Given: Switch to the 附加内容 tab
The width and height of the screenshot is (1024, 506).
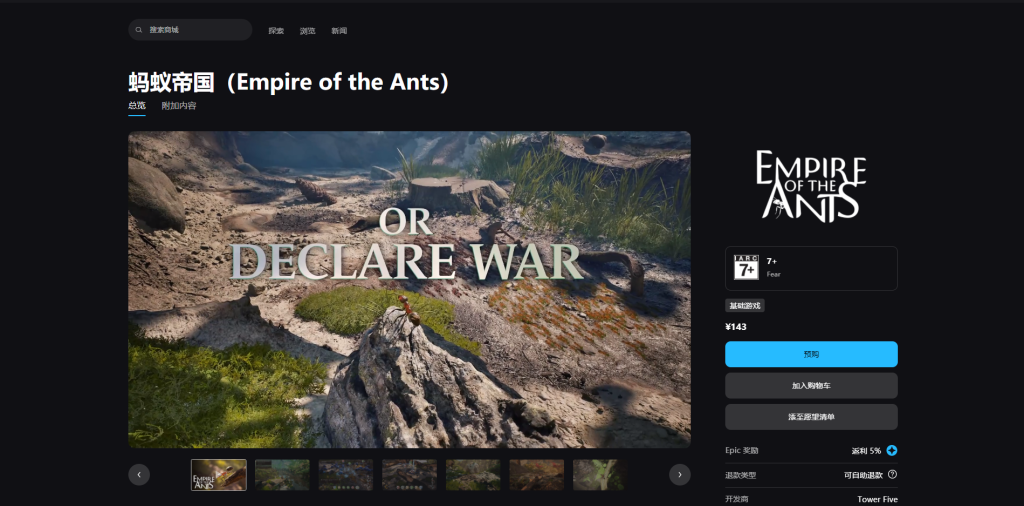Looking at the screenshot, I should click(x=179, y=106).
